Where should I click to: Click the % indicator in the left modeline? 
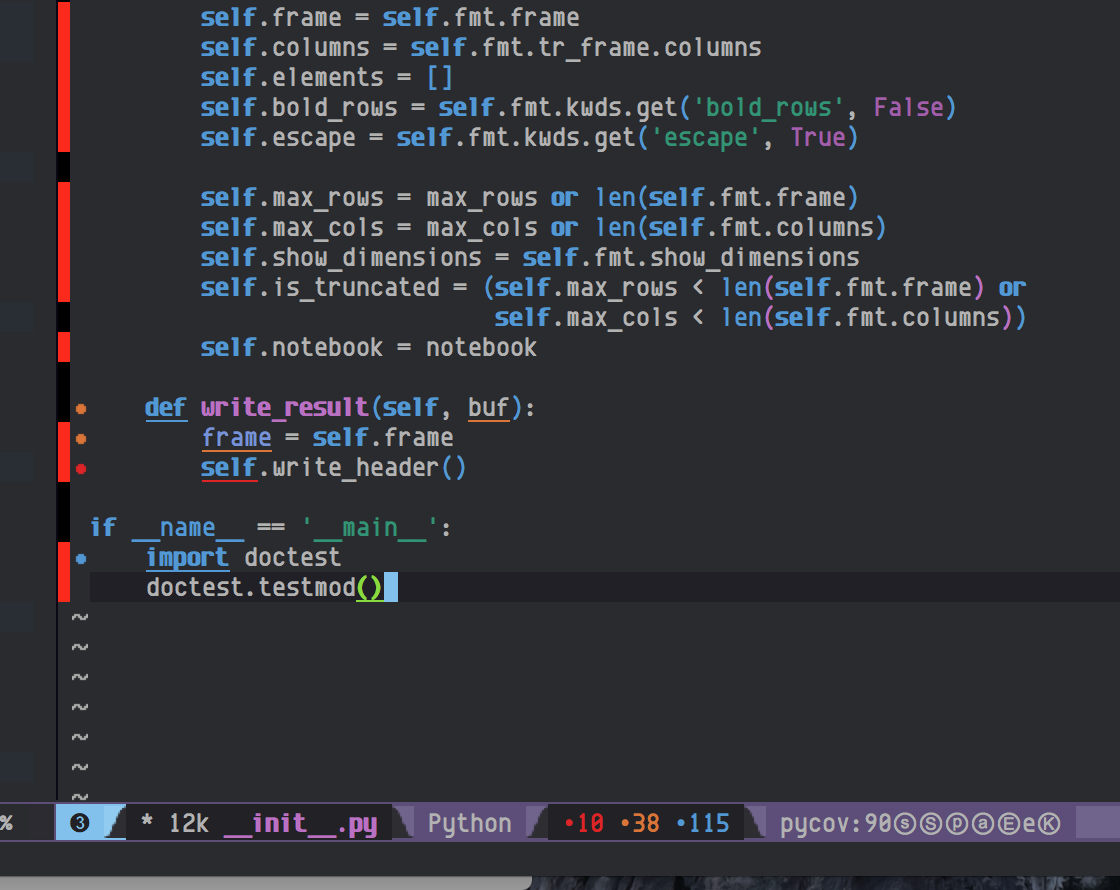click(x=6, y=823)
